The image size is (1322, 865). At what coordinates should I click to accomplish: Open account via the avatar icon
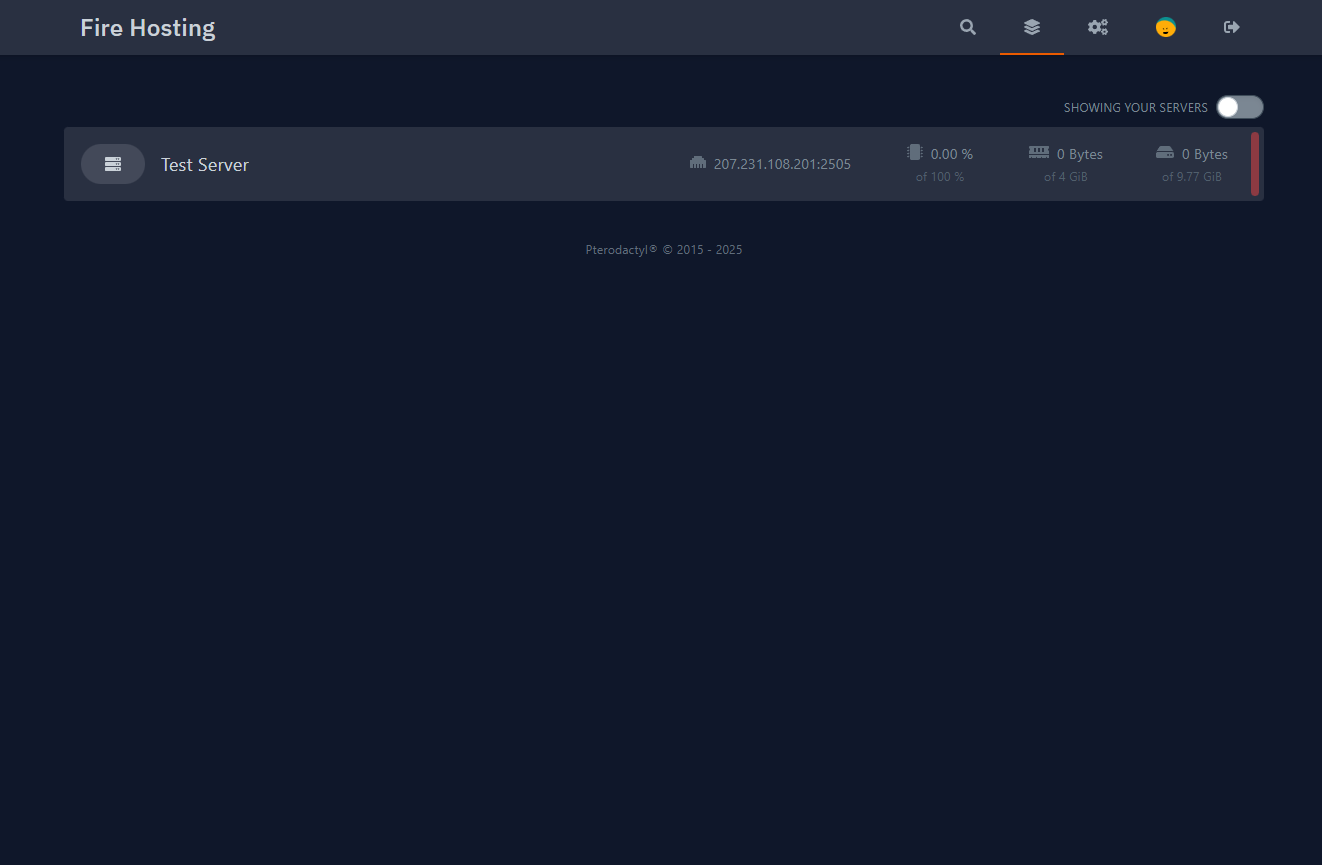(1165, 27)
